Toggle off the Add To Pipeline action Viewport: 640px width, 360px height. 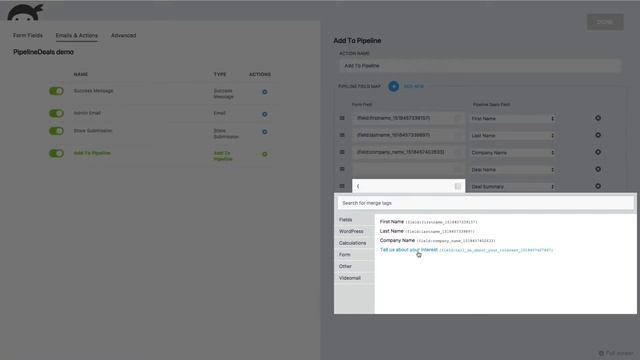(56, 153)
